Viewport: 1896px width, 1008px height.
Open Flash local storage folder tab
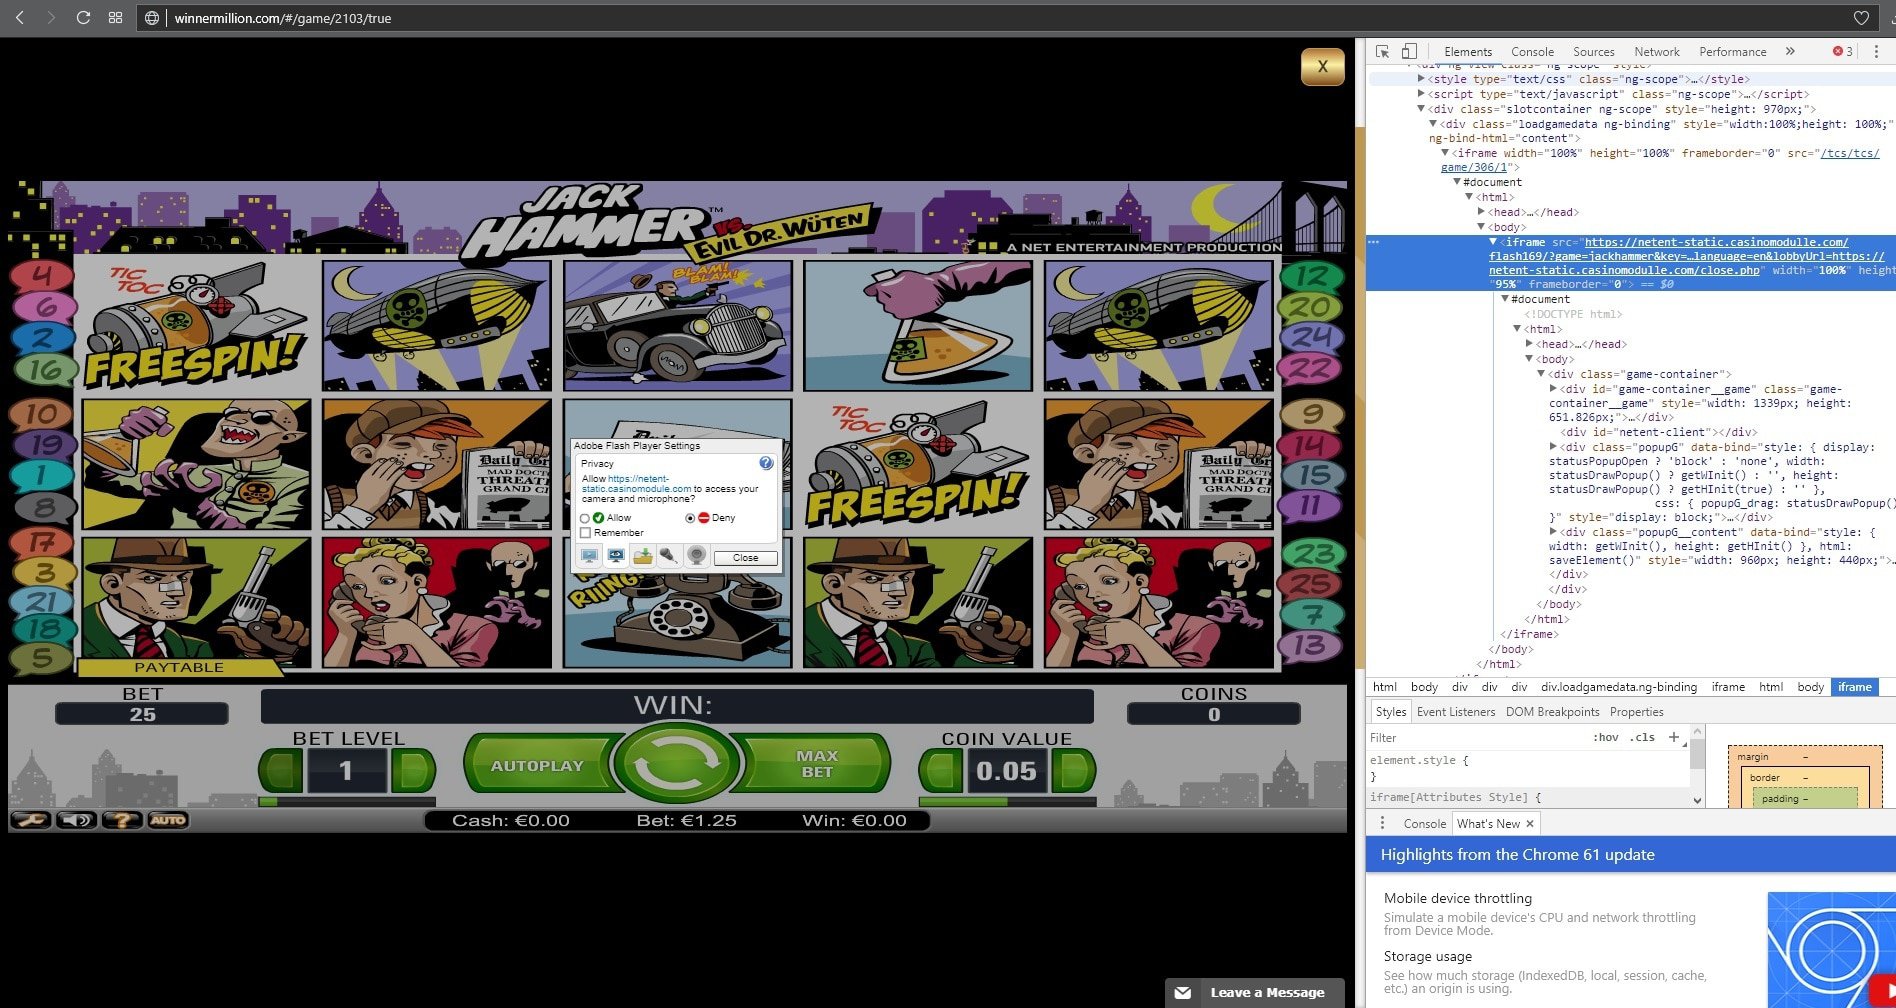click(x=643, y=556)
